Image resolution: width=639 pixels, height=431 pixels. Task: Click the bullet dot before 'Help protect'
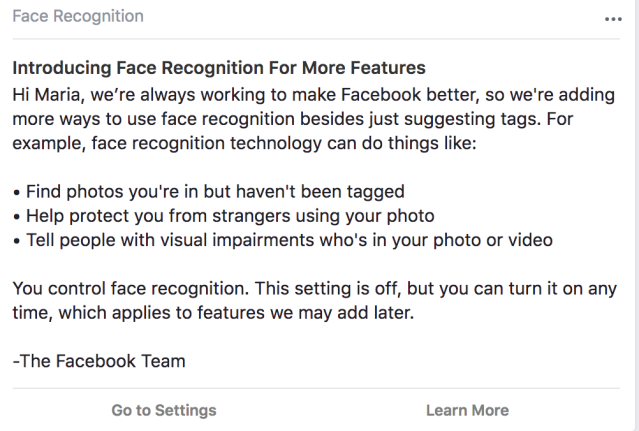tap(16, 217)
